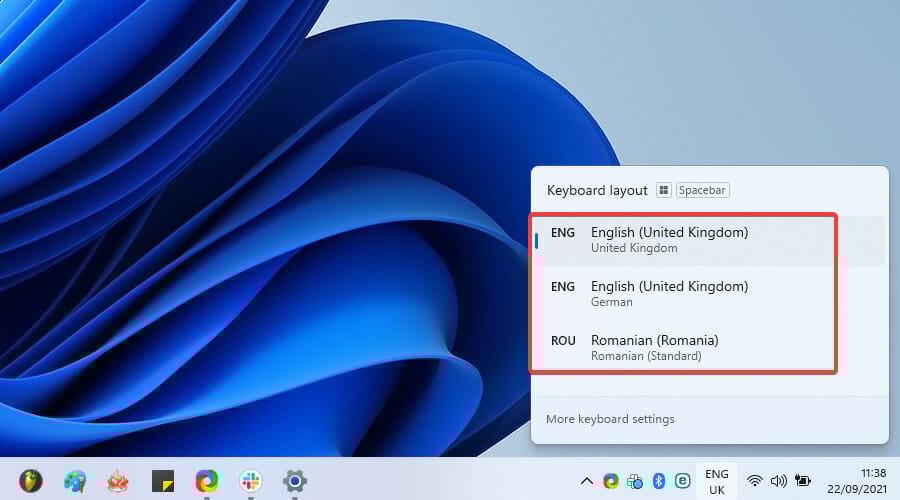Toggle the ENG UK language indicator
Screen dimensions: 900x500
tap(716, 482)
